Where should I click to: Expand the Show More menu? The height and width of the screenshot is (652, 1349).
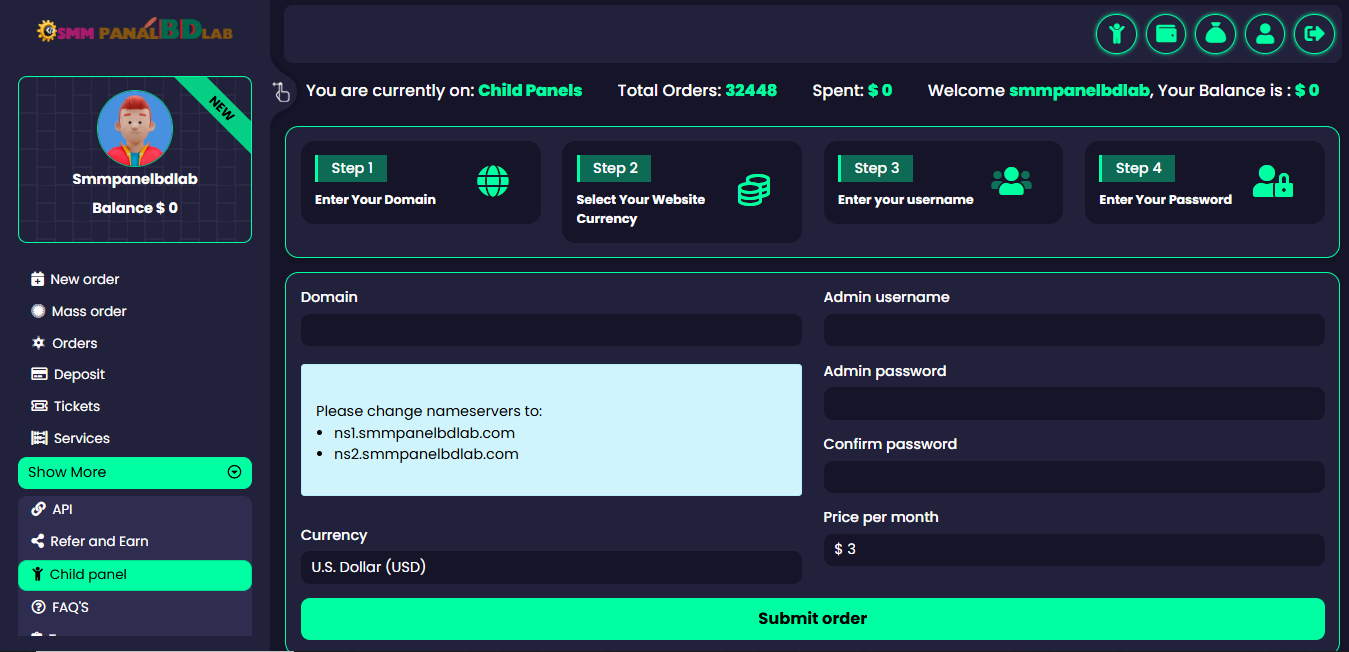click(135, 472)
